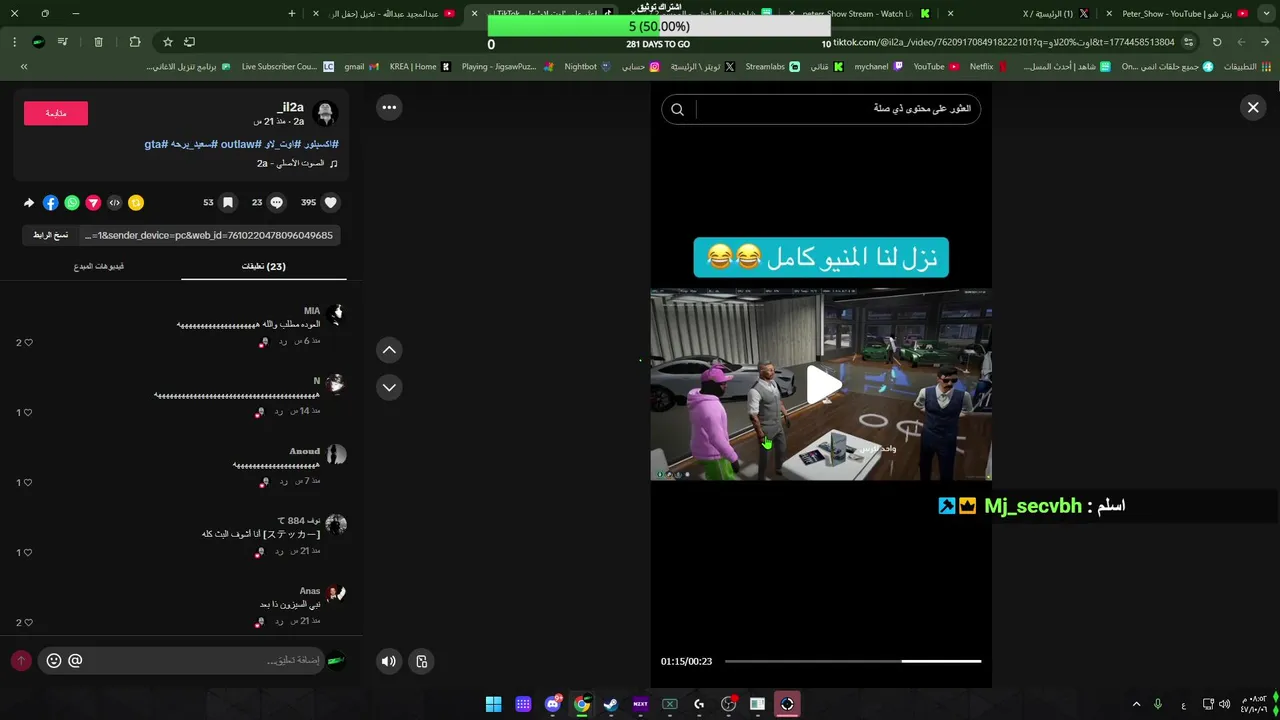Switch to the creator videos tab

(99, 266)
